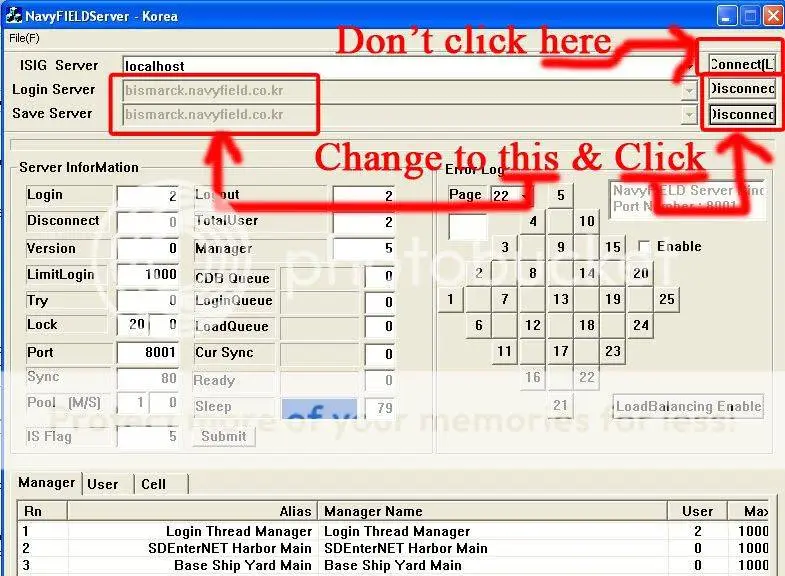Click the TotalUser value field

[363, 222]
